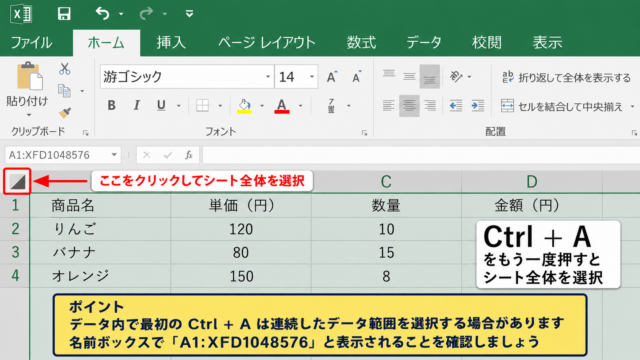Click cell containing りんご

100,229
